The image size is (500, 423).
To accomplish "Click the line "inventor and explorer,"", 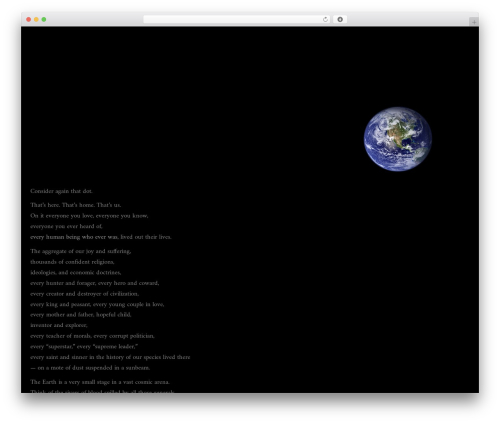I will click(x=59, y=325).
